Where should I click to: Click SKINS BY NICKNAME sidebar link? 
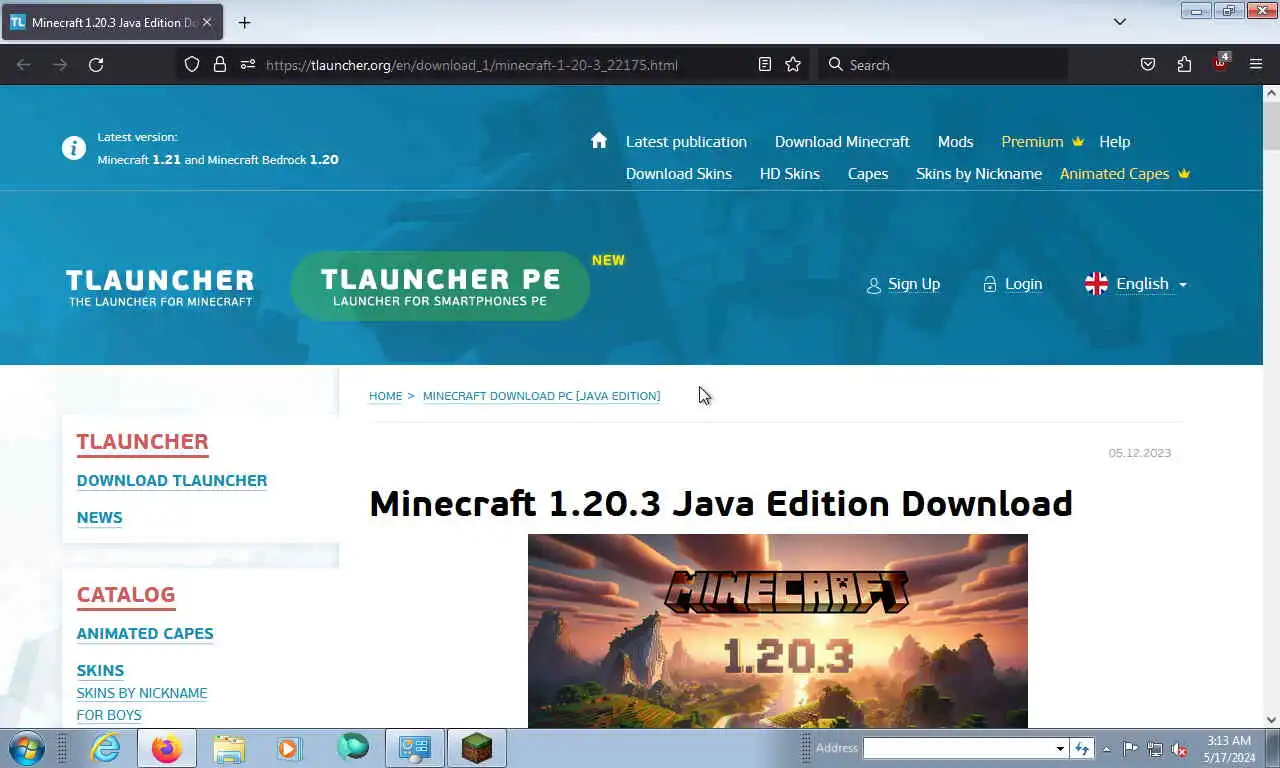(x=142, y=693)
